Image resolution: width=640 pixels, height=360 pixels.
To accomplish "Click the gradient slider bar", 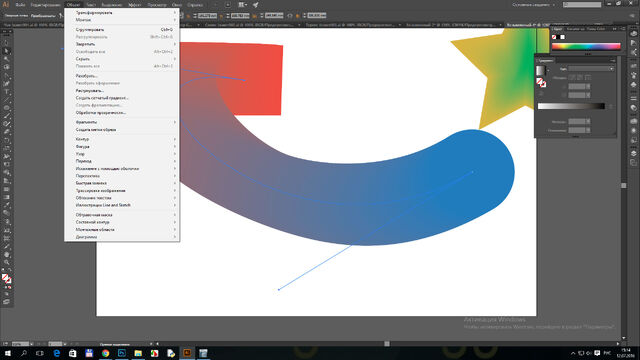I will tap(571, 107).
